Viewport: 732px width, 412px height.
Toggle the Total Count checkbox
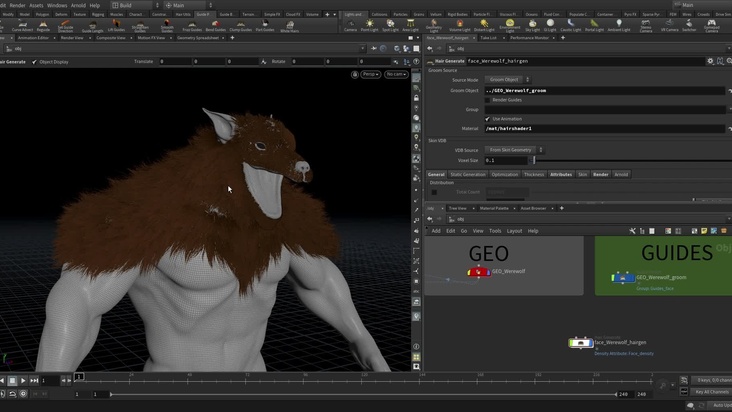pos(434,192)
